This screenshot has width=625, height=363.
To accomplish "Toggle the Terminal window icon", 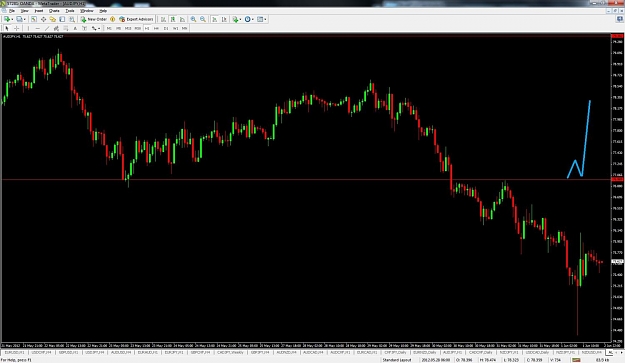I will [62, 19].
